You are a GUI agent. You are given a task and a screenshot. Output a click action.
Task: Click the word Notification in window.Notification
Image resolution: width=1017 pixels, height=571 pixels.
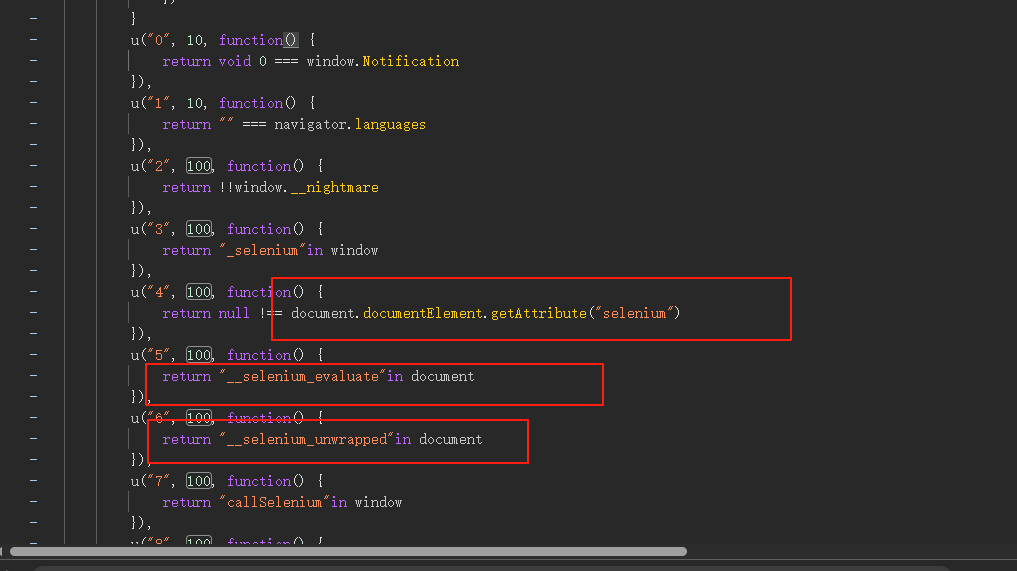coord(411,61)
